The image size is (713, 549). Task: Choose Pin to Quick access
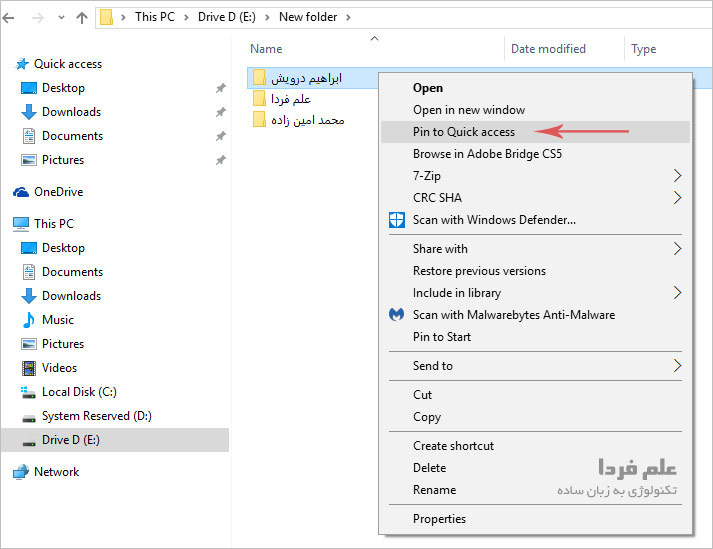pos(464,132)
